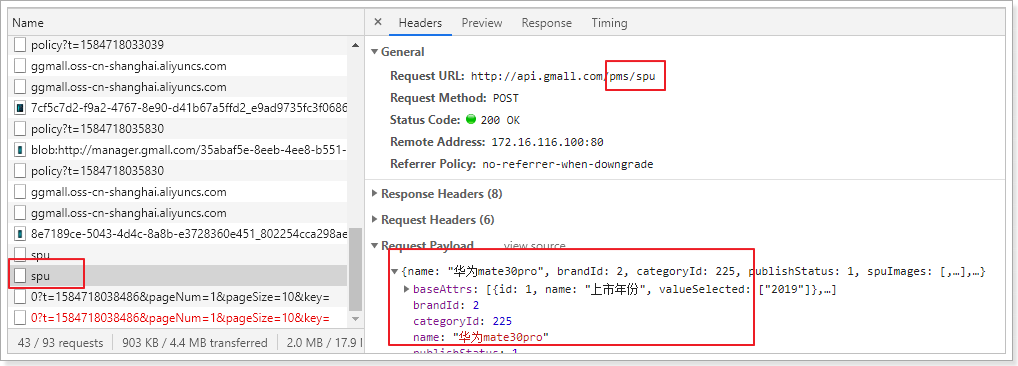Click the no-referrer-when-downgrade policy value

point(568,164)
